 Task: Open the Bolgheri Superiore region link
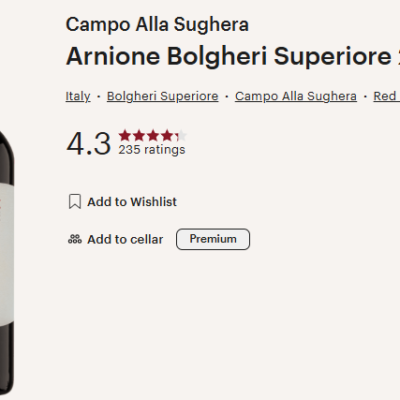tap(163, 96)
